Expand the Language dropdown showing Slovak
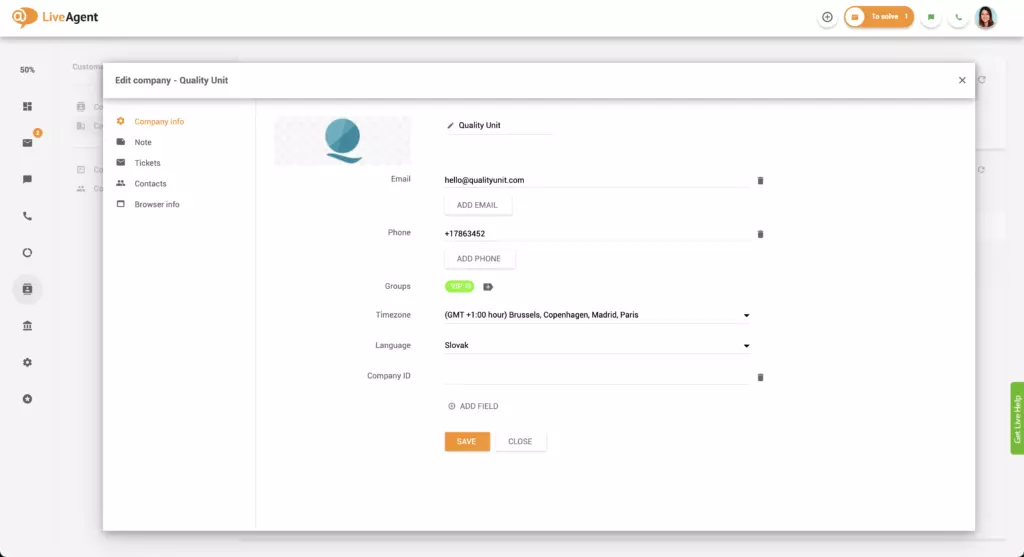 tap(746, 346)
